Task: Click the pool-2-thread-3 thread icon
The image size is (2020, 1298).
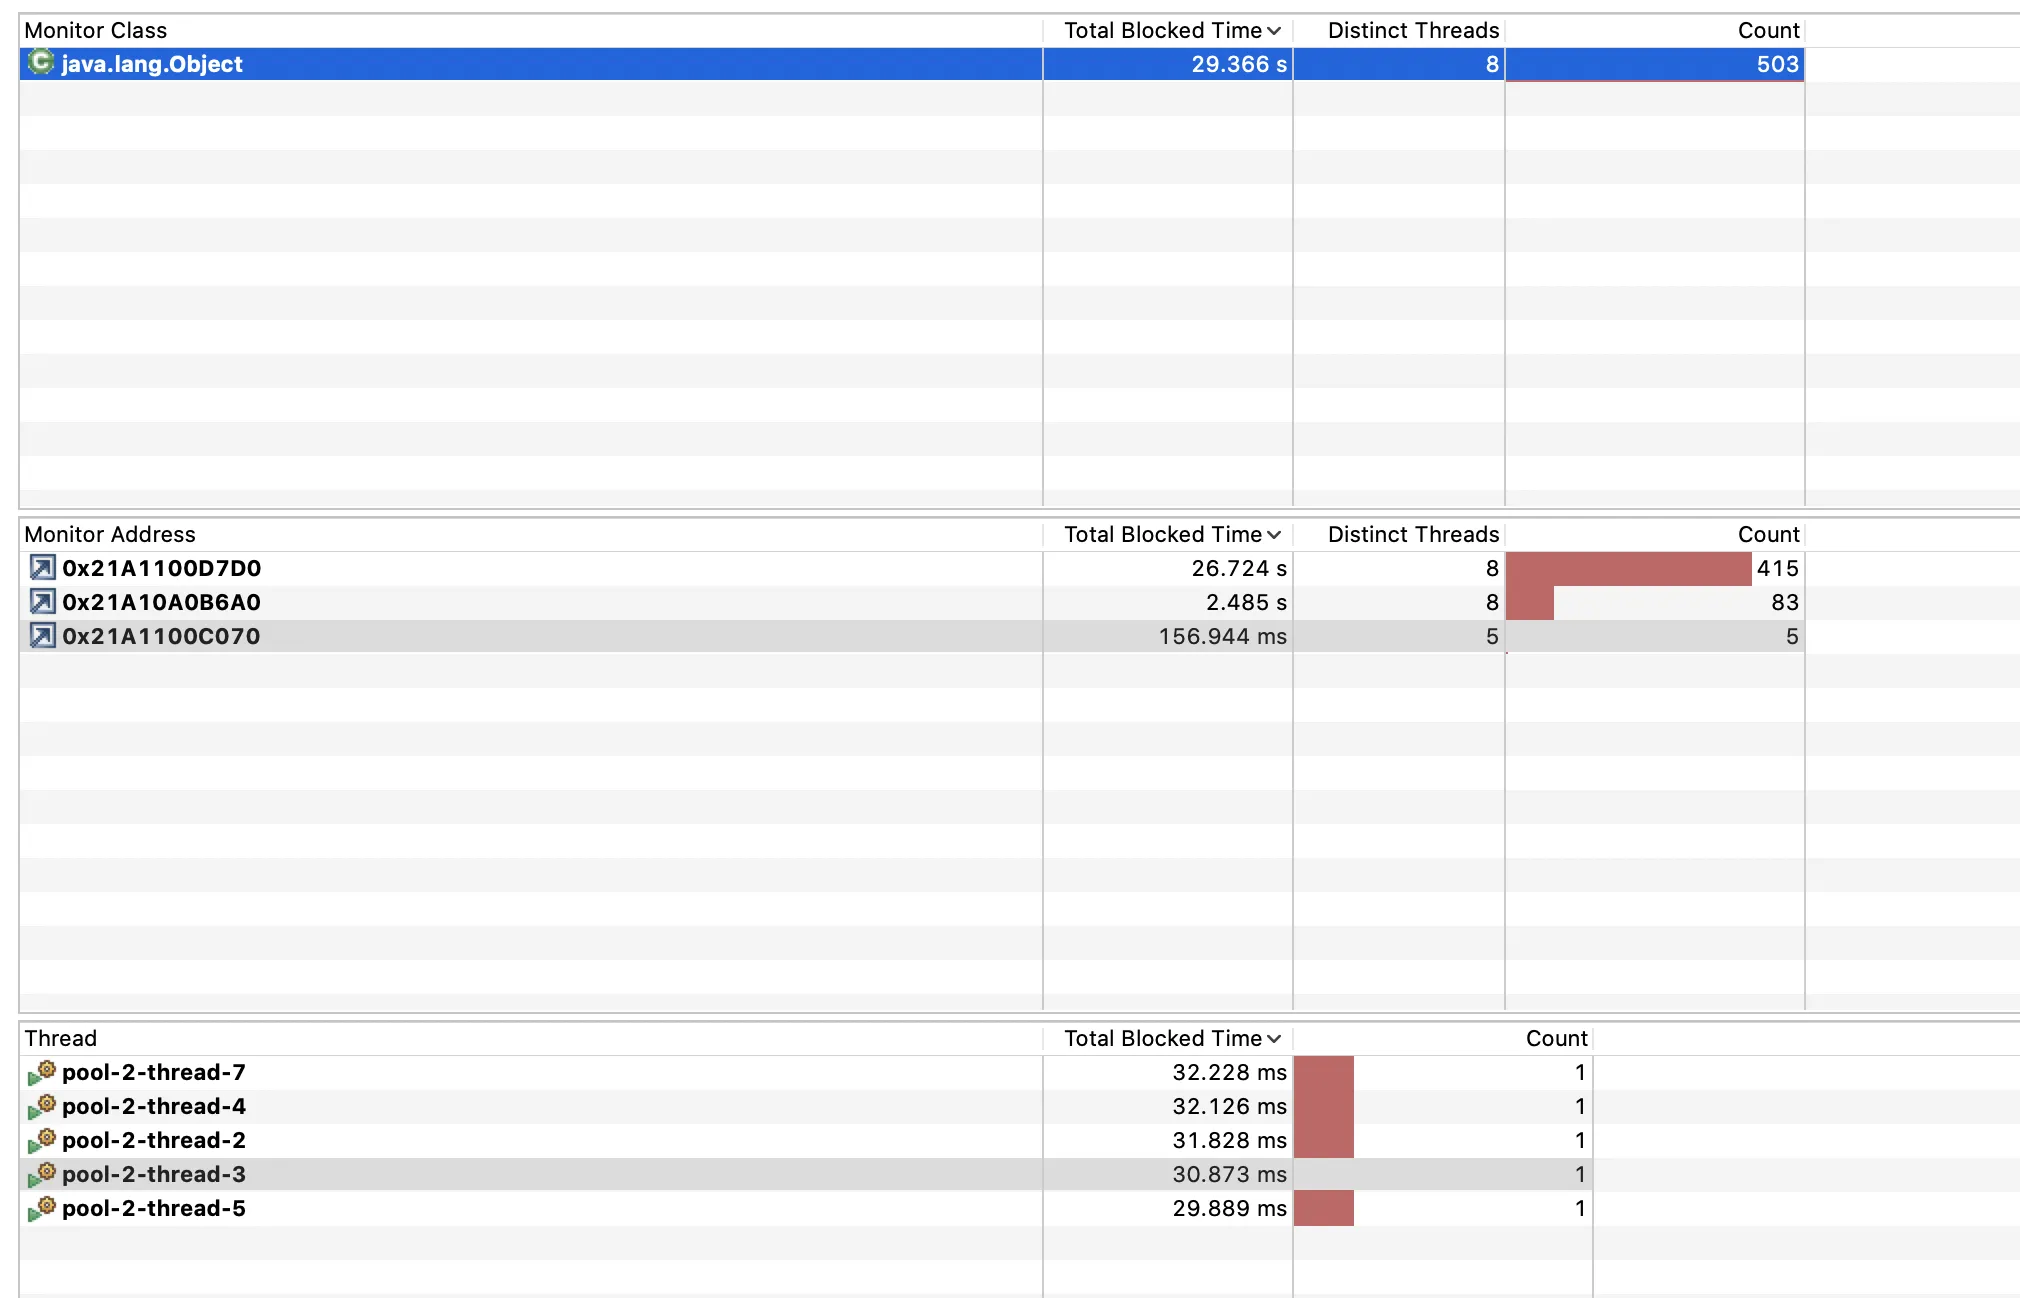Action: (42, 1175)
